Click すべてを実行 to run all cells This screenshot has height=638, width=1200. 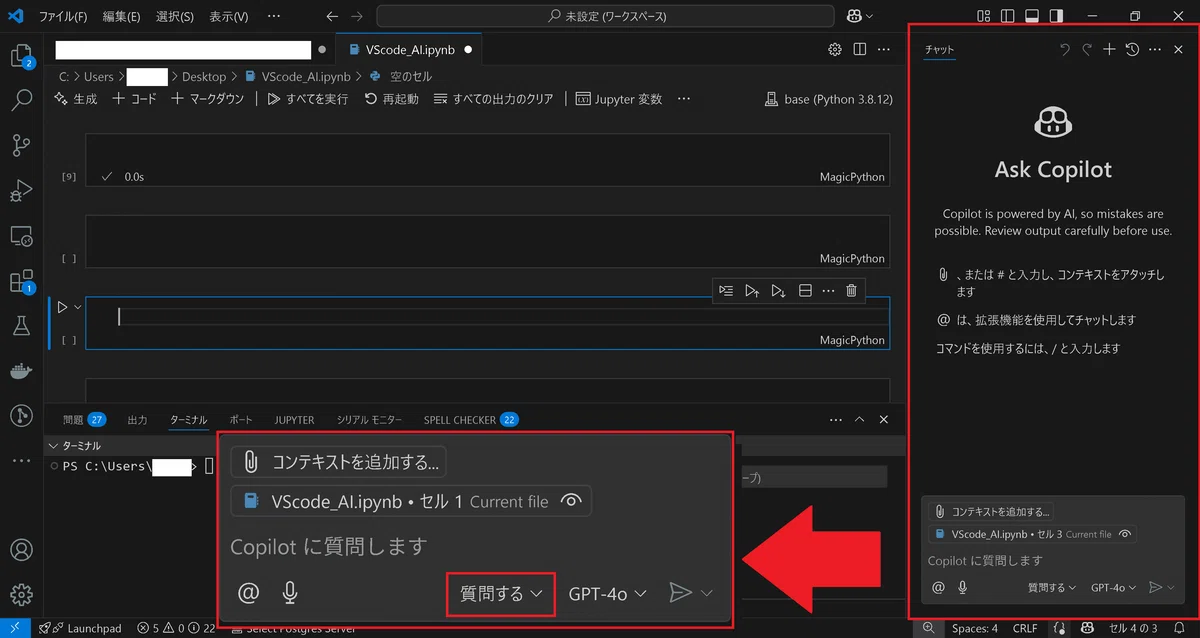pyautogui.click(x=308, y=99)
